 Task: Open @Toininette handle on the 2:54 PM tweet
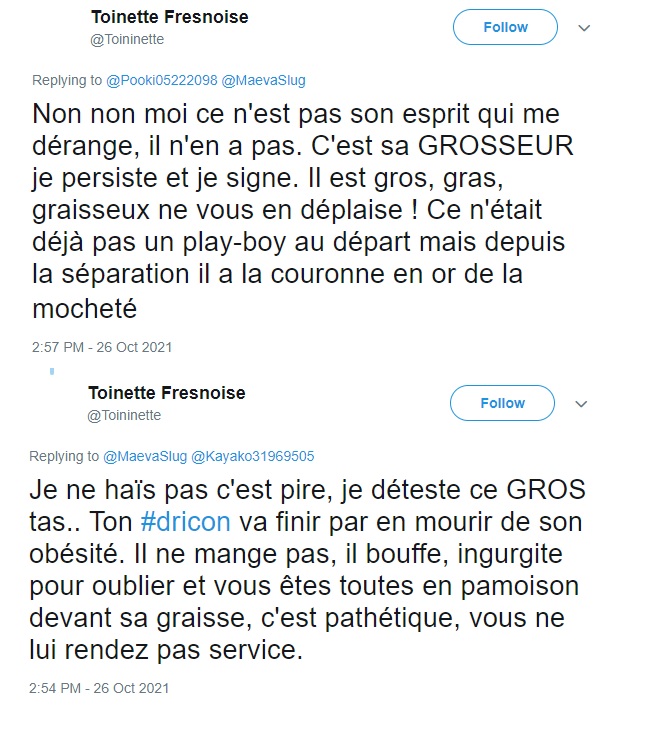(x=124, y=414)
